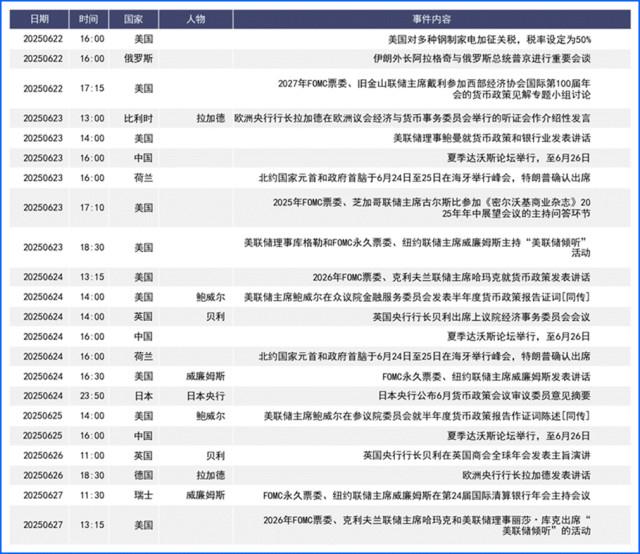Image resolution: width=640 pixels, height=554 pixels.
Task: Click the 欧洲央行行长拉加德发表讲话 event
Action: point(527,475)
